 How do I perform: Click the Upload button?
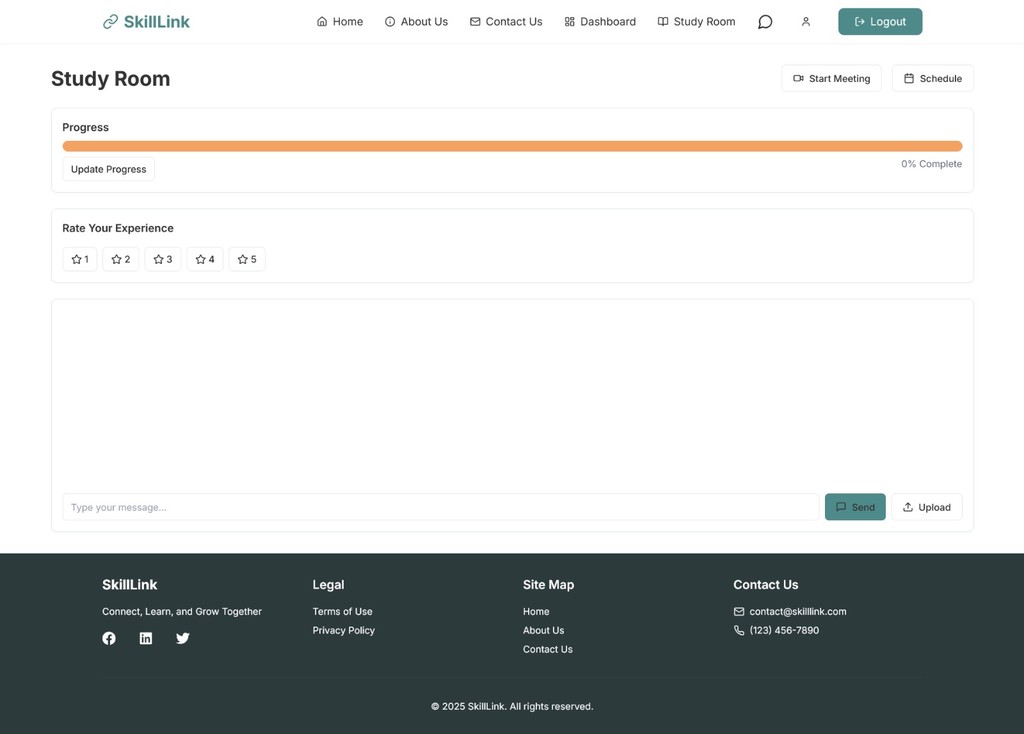(x=927, y=507)
